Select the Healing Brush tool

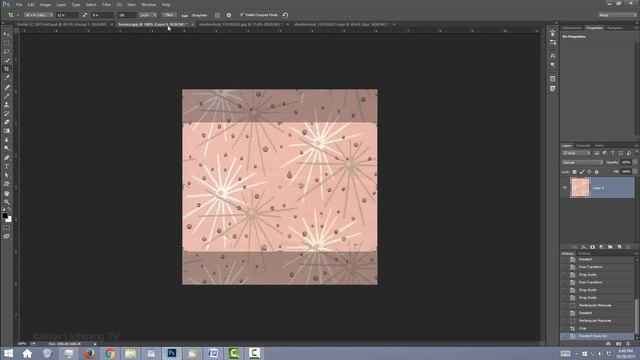[7, 87]
